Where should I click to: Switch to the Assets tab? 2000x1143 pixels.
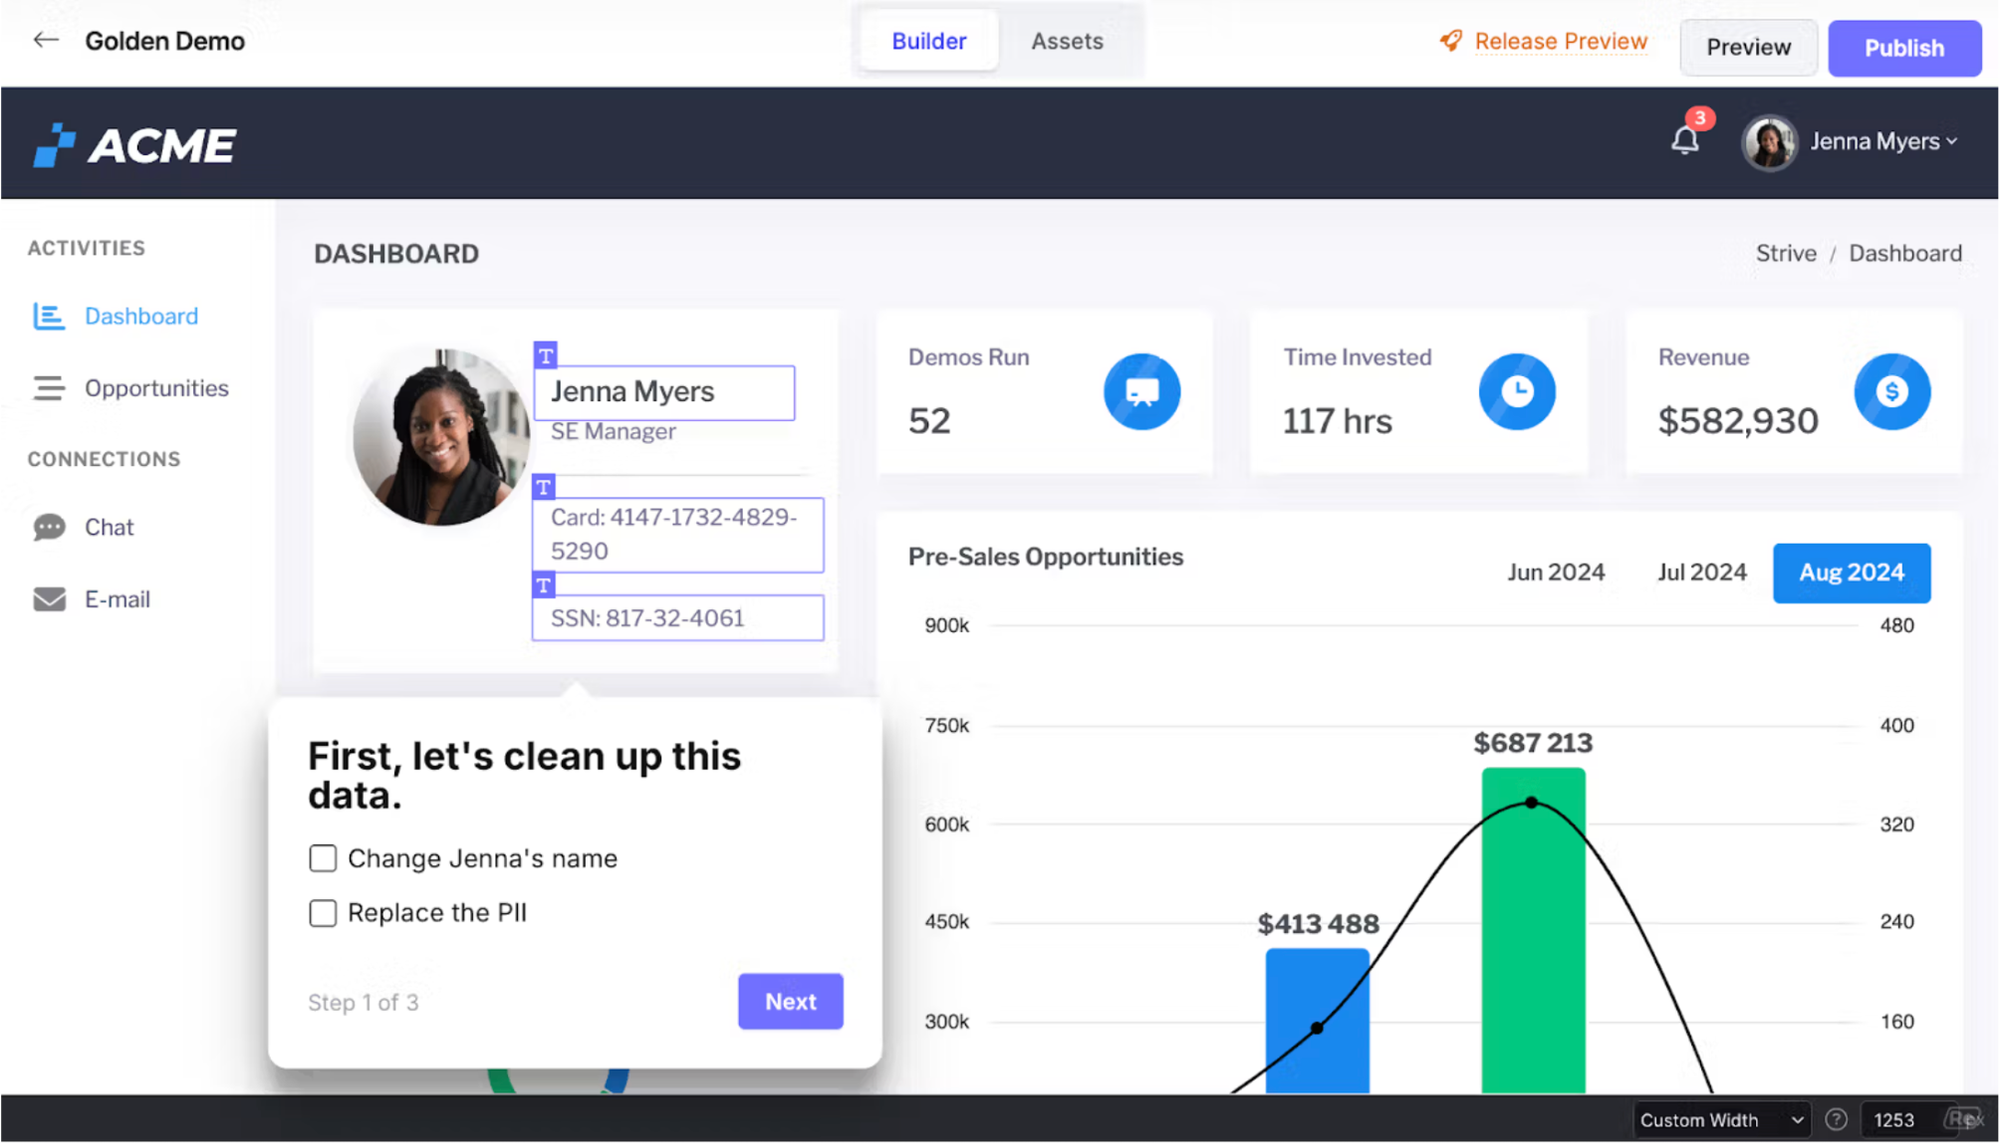[x=1067, y=41]
